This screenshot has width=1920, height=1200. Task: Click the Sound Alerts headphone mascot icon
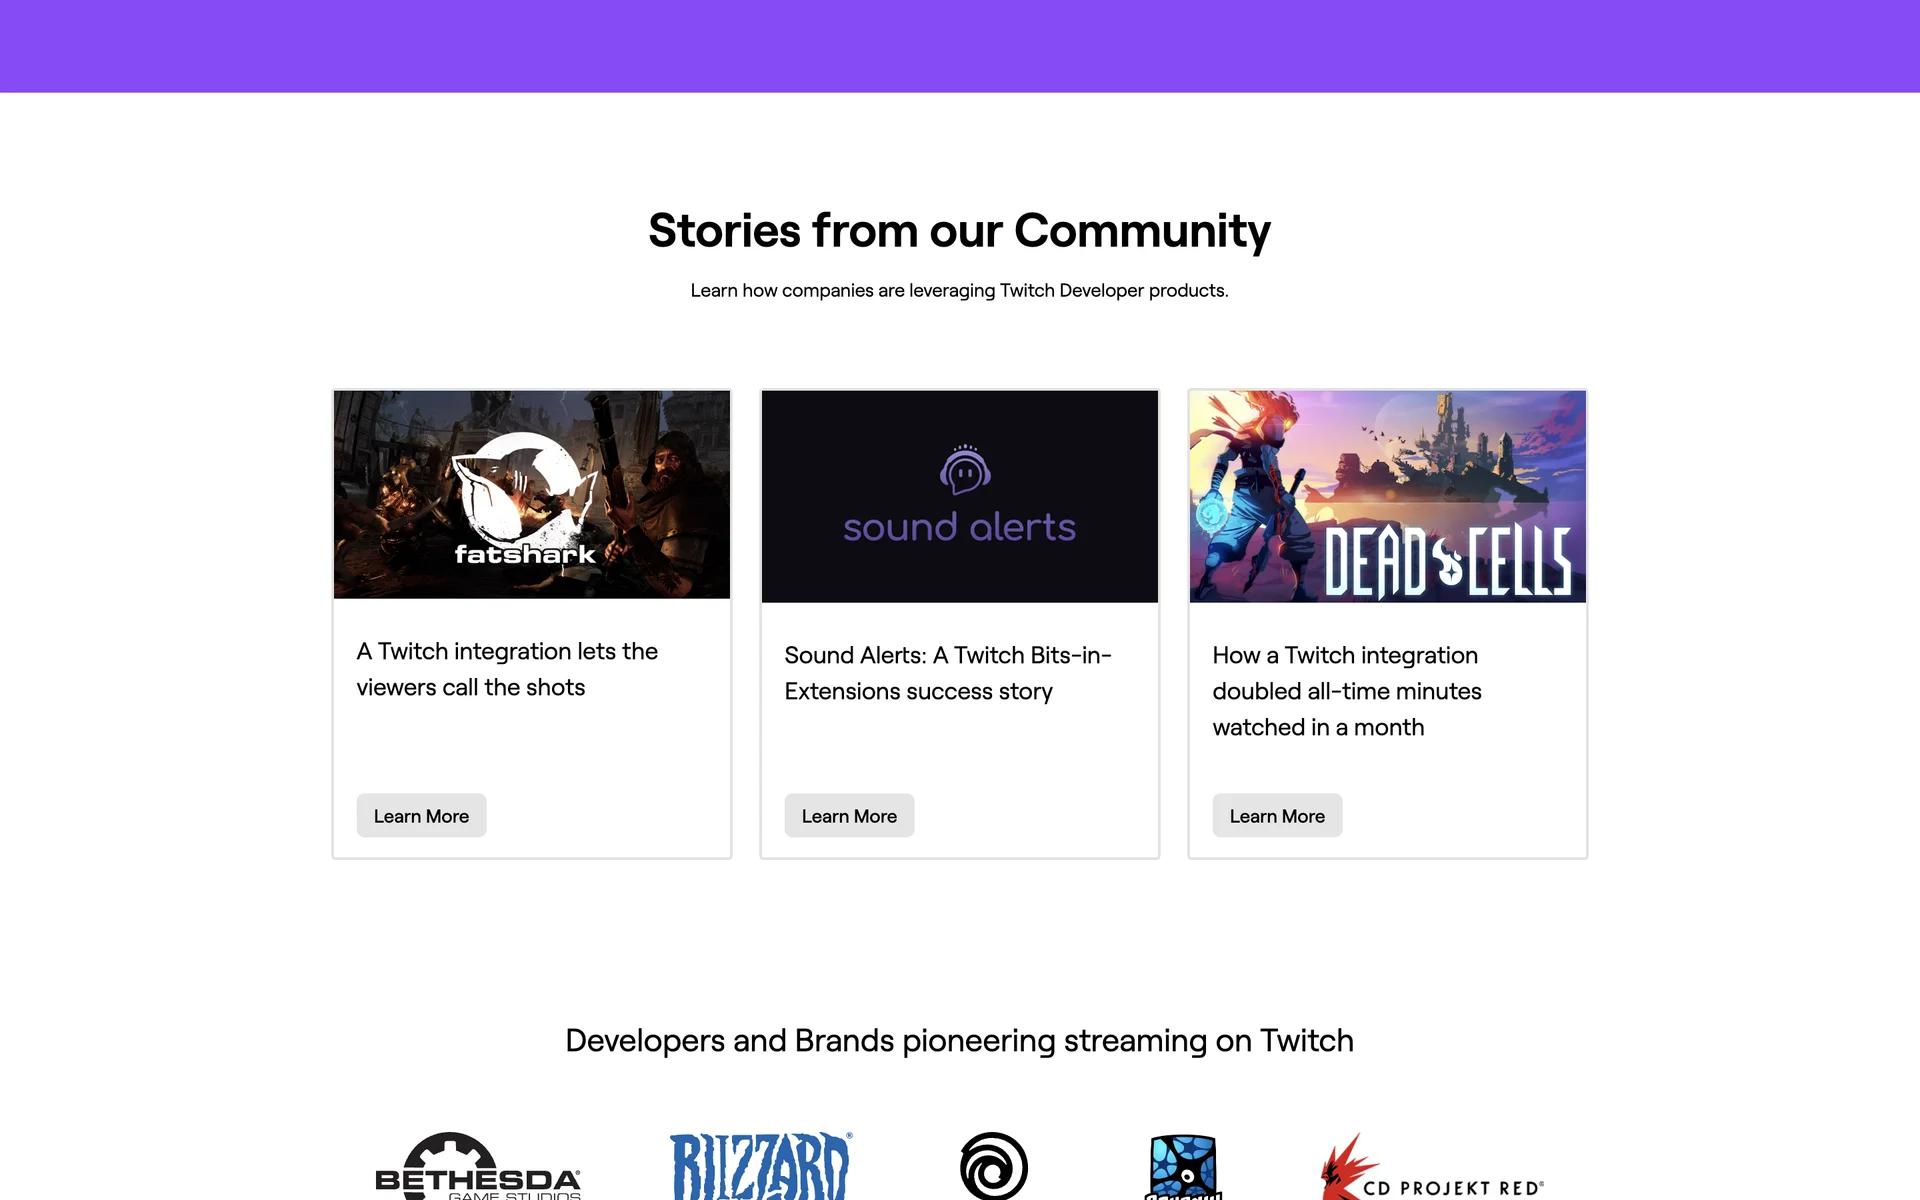click(965, 470)
